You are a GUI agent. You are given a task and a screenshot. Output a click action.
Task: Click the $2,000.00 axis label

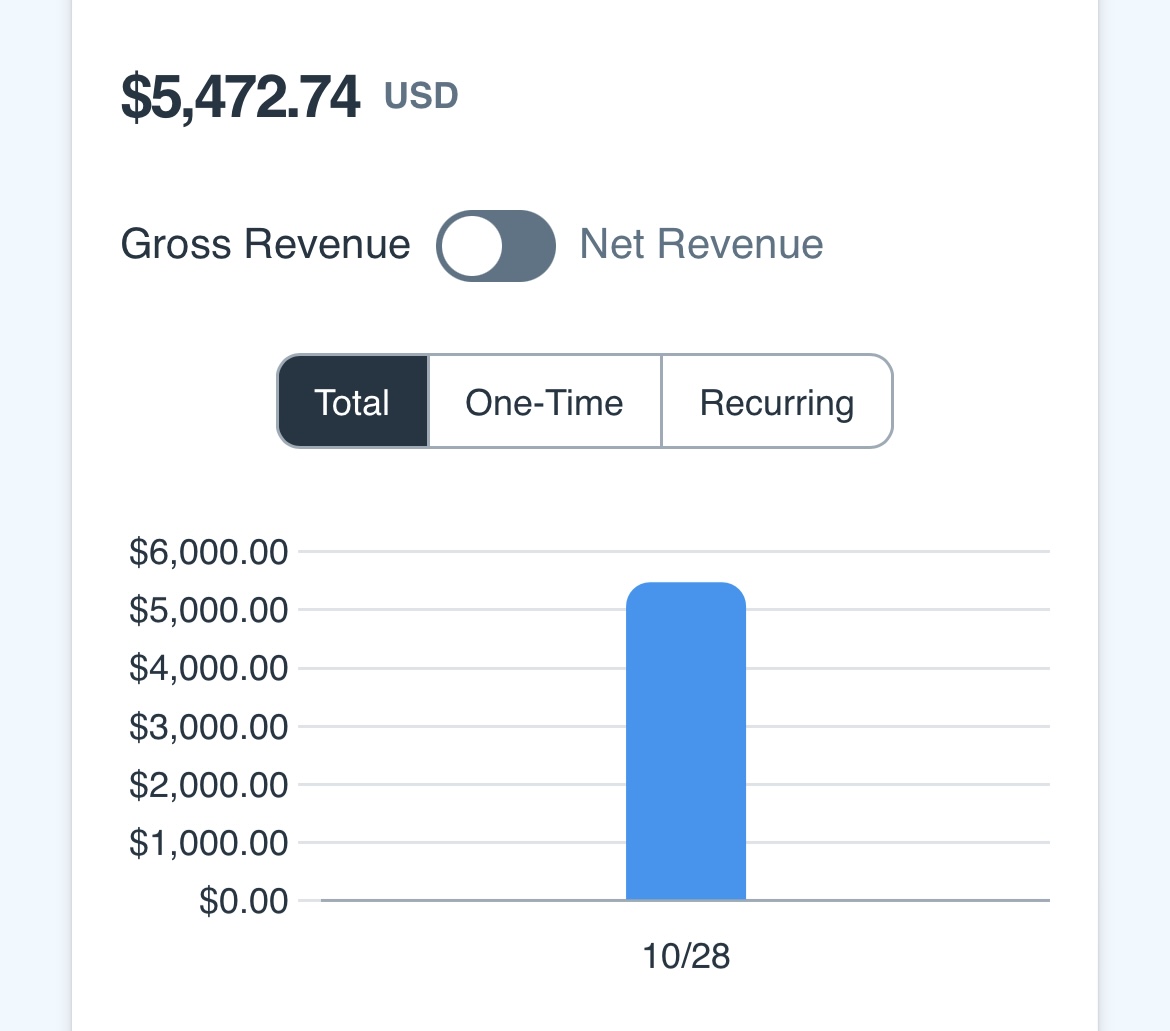pos(208,785)
